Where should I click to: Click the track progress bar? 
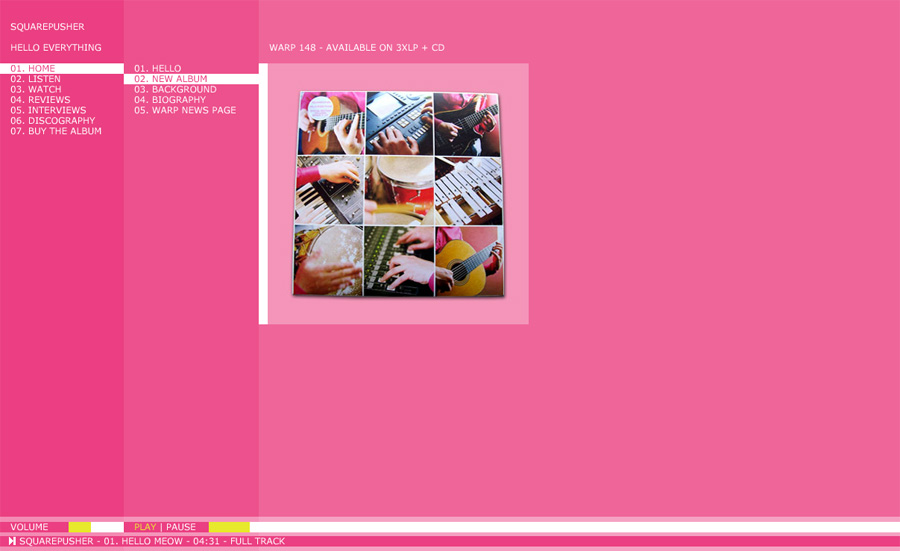tap(554, 527)
